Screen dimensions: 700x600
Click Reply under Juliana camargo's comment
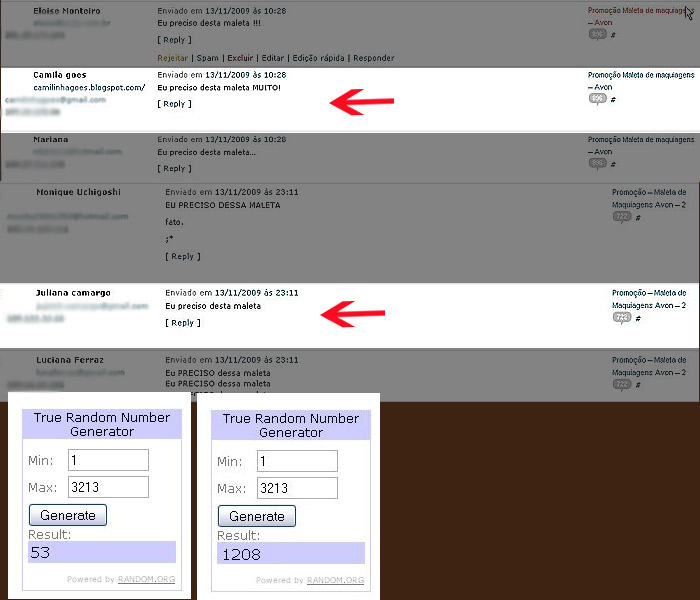pos(183,323)
